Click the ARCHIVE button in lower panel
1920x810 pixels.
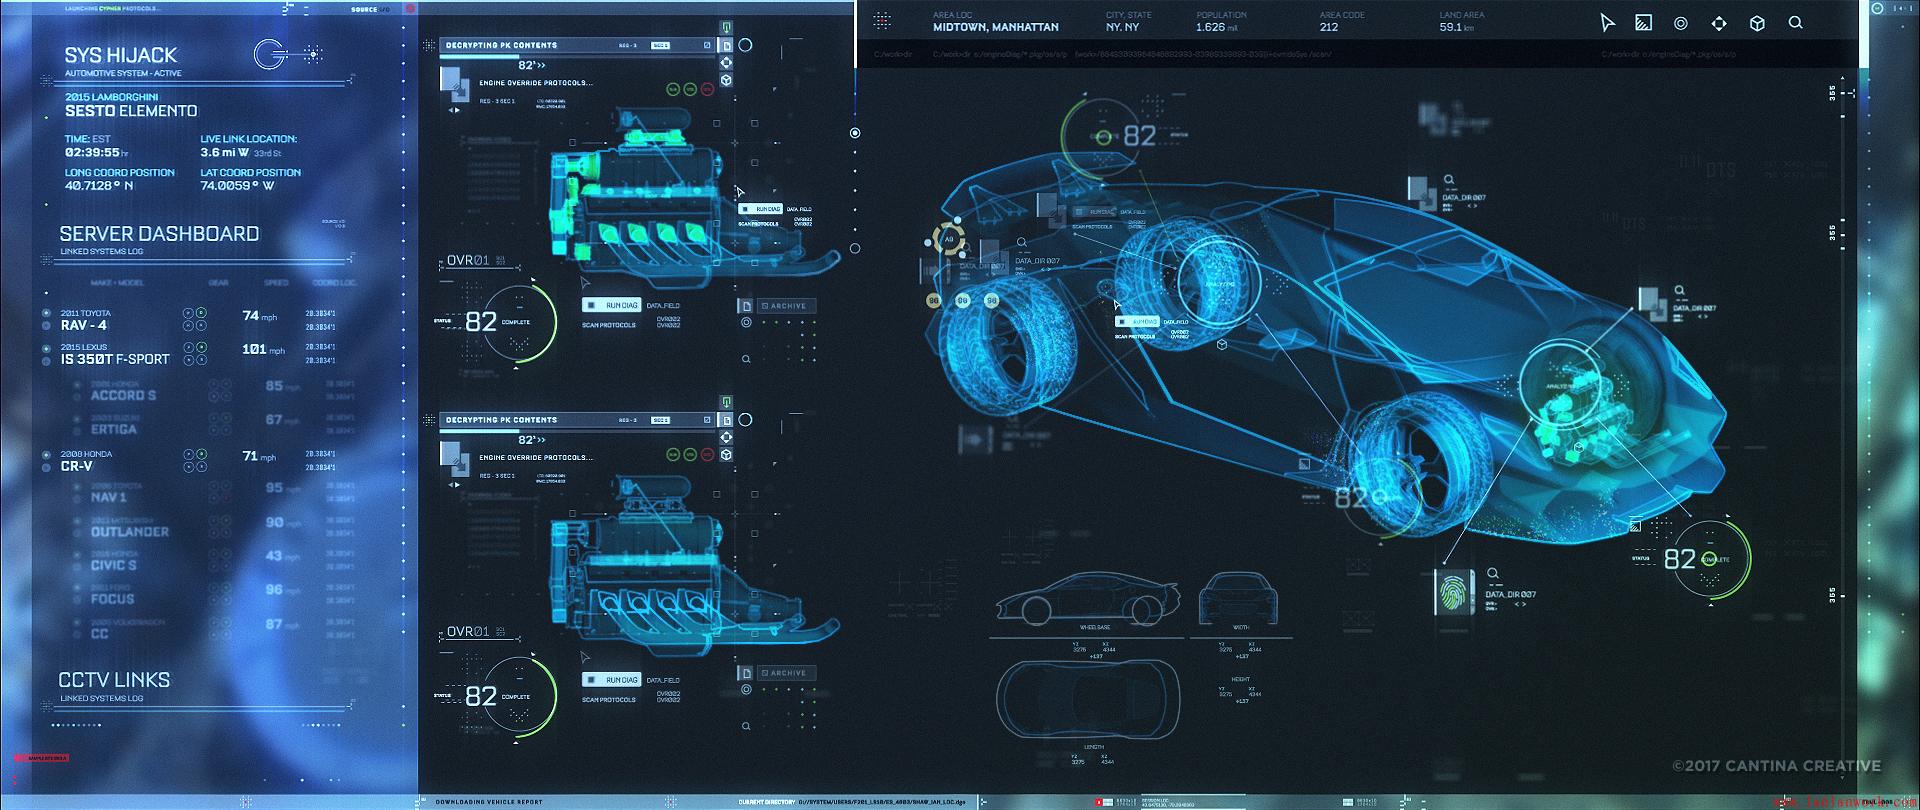787,673
